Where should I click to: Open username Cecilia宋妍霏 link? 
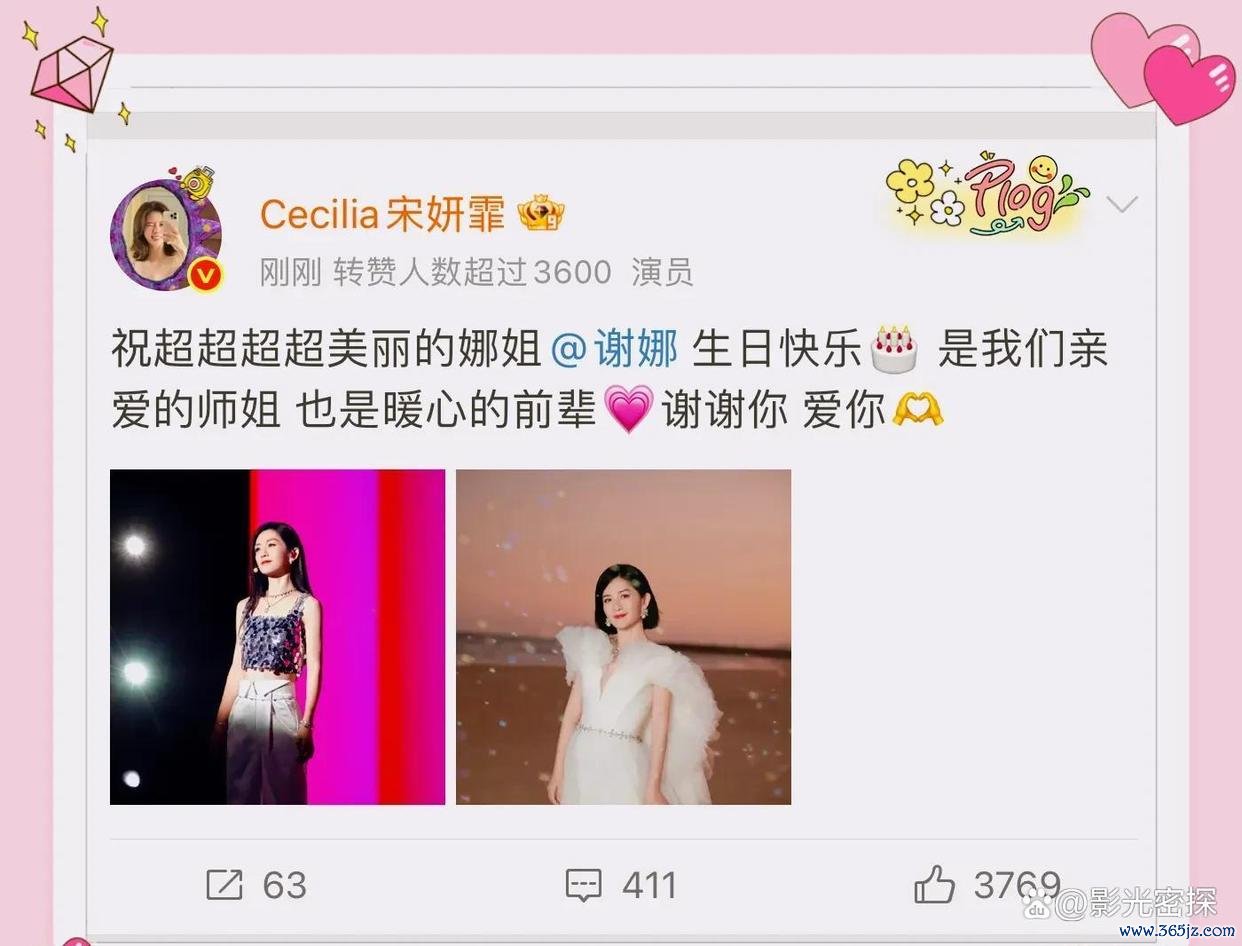pos(383,213)
